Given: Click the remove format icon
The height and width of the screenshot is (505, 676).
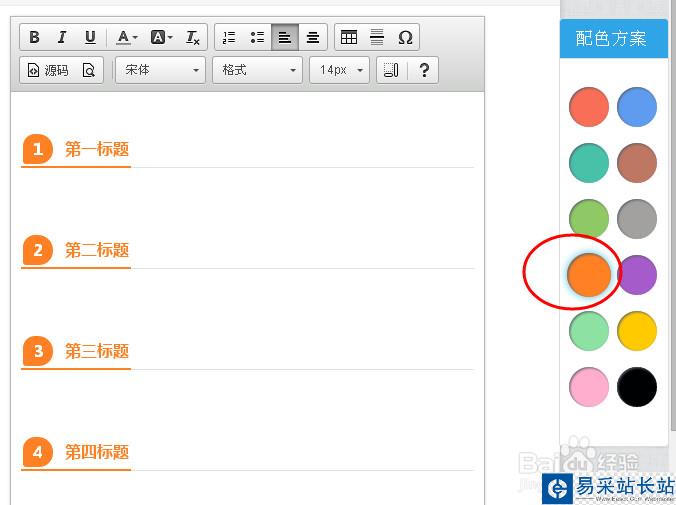Looking at the screenshot, I should tap(192, 38).
